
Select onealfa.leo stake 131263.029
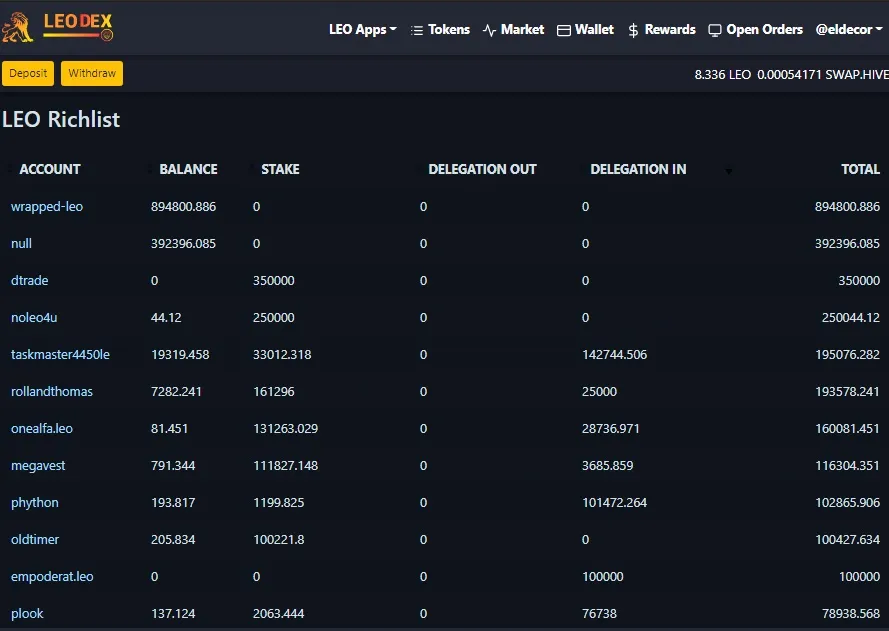[285, 428]
